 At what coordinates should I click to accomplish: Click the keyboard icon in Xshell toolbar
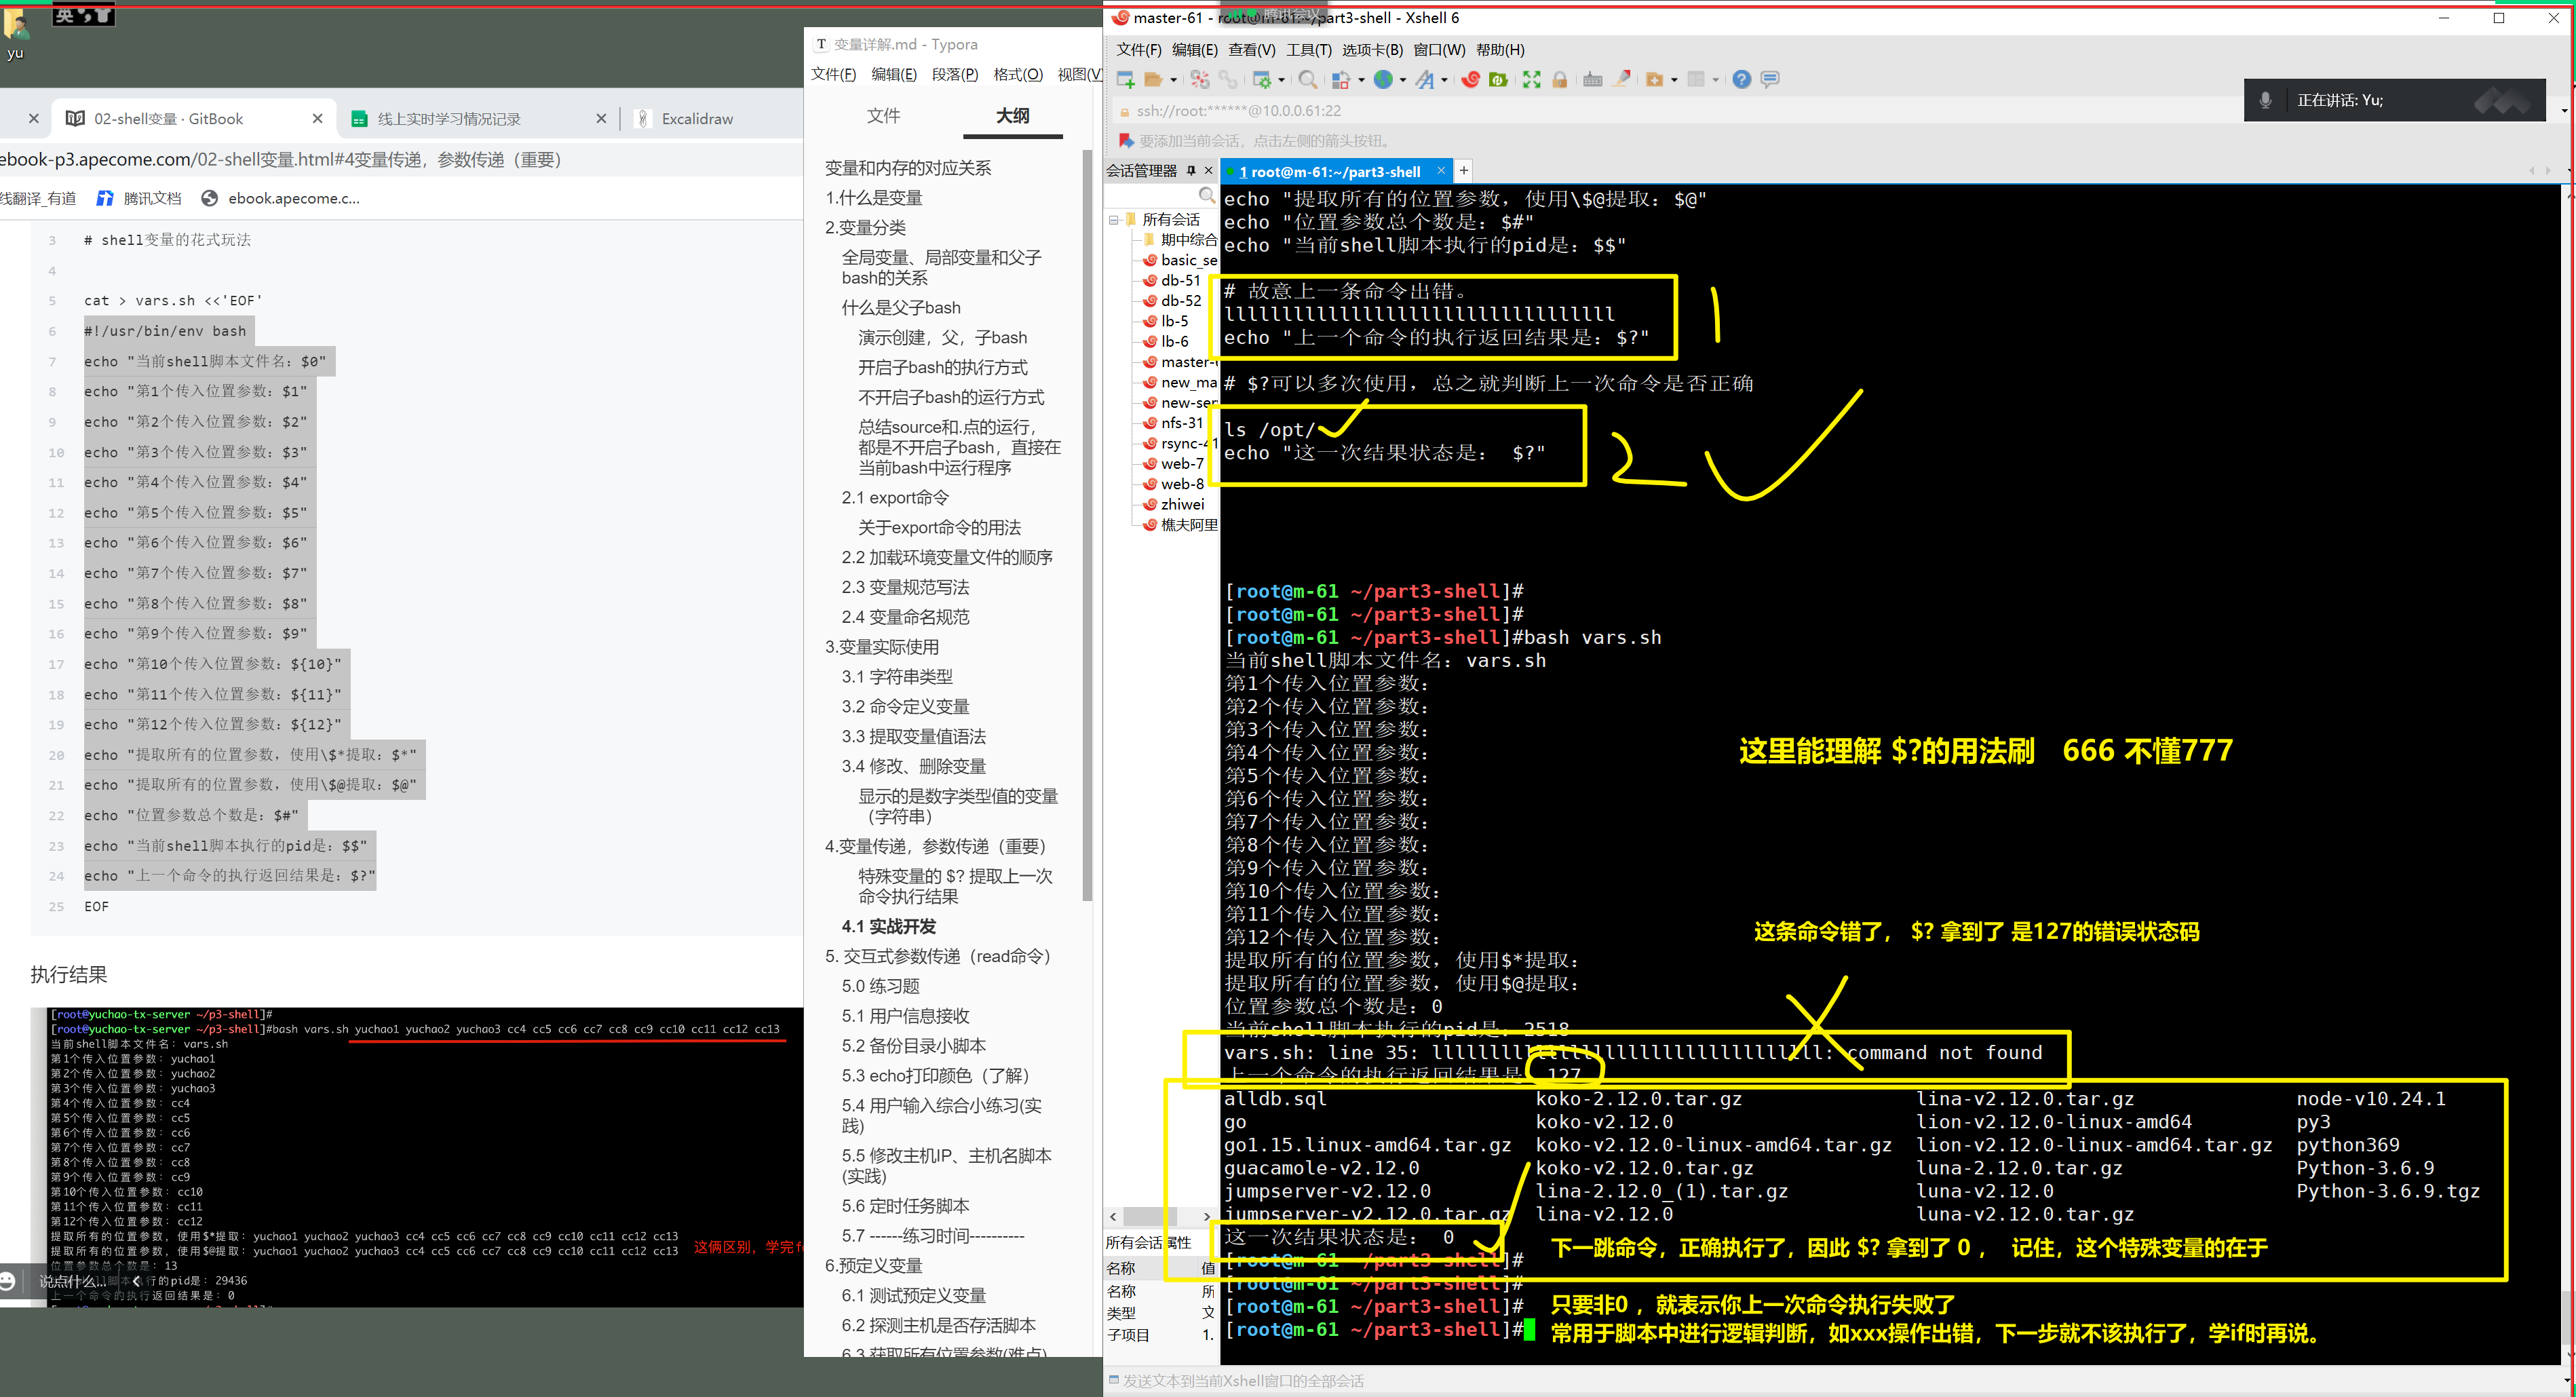(x=1593, y=80)
